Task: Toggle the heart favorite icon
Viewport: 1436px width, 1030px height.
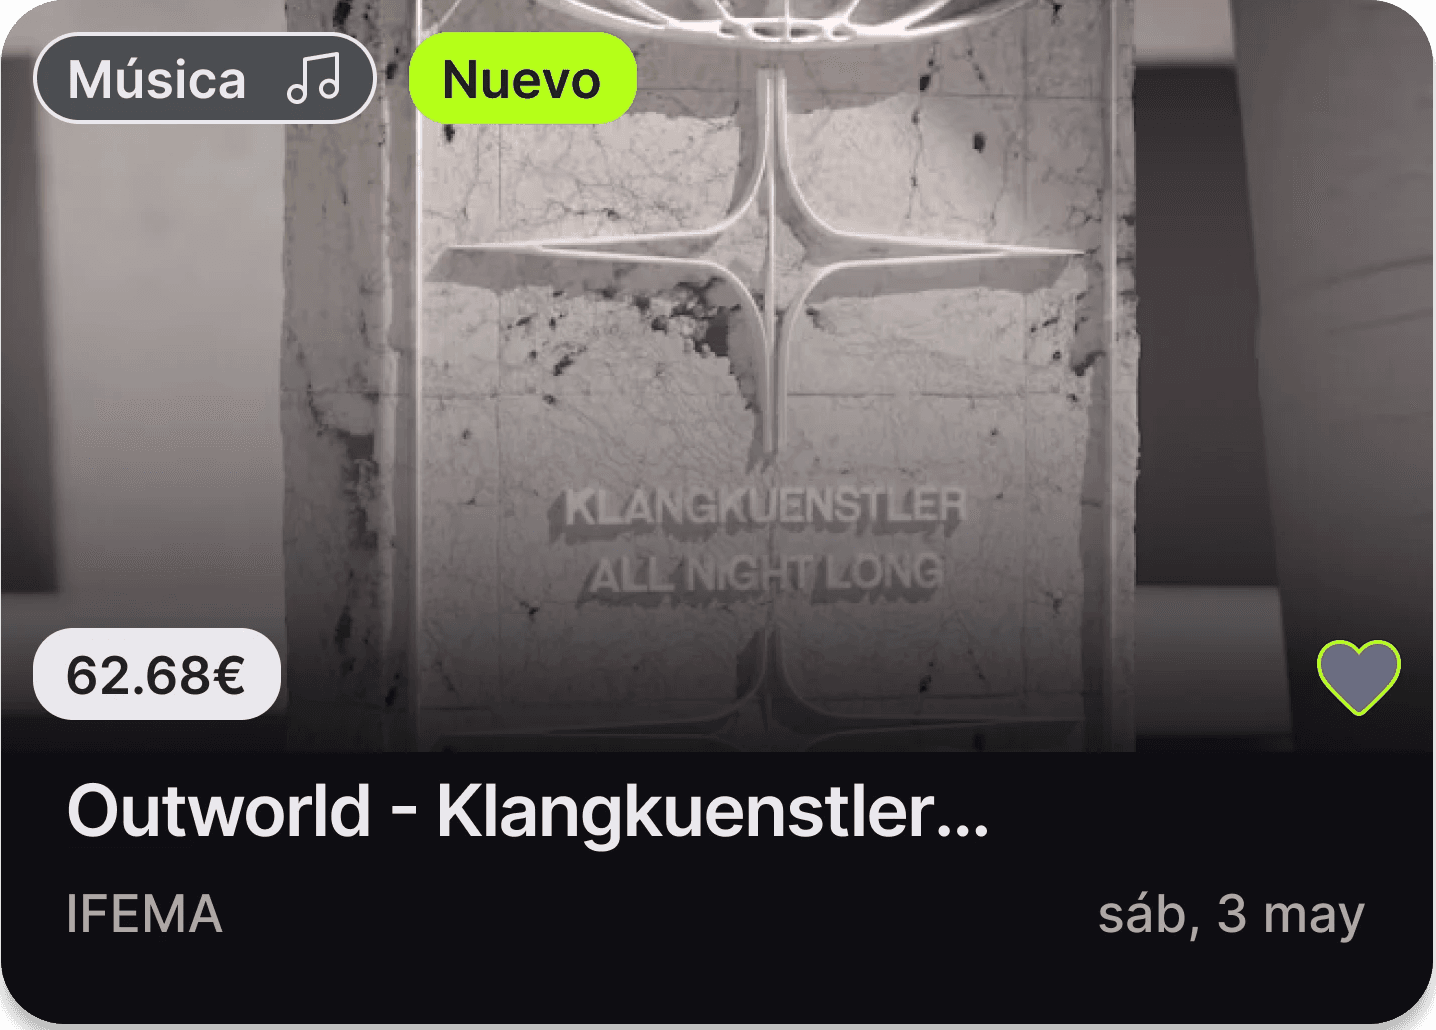Action: point(1359,677)
